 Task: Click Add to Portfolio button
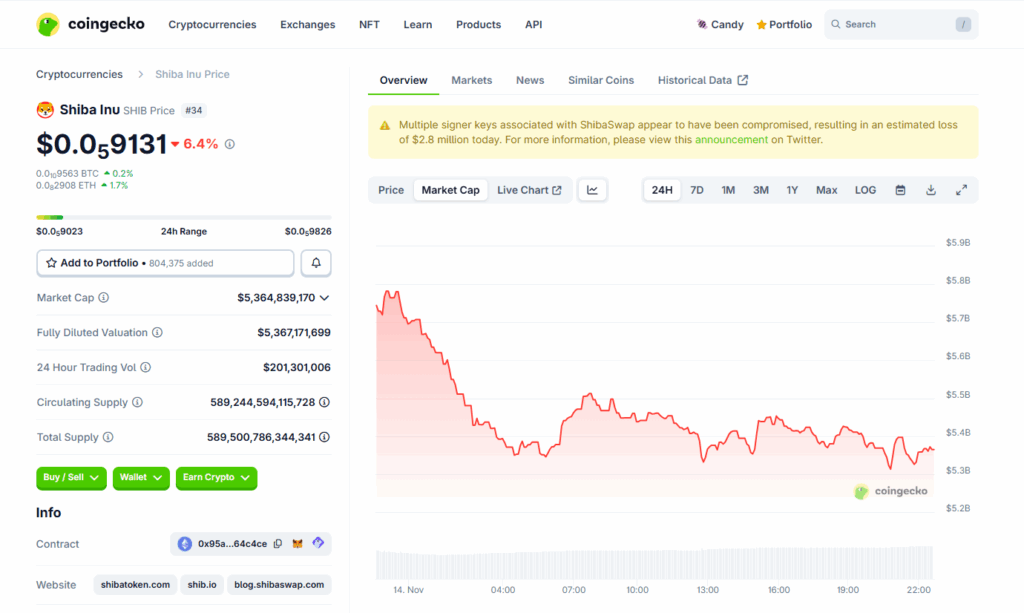pyautogui.click(x=165, y=263)
